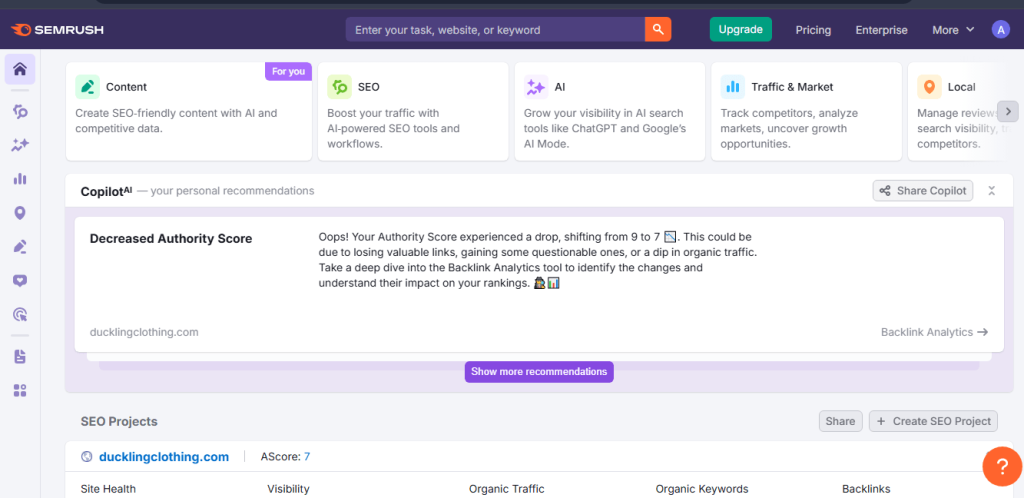Screen dimensions: 1024x498
Task: Open the orange help question mark button
Action: [1002, 466]
